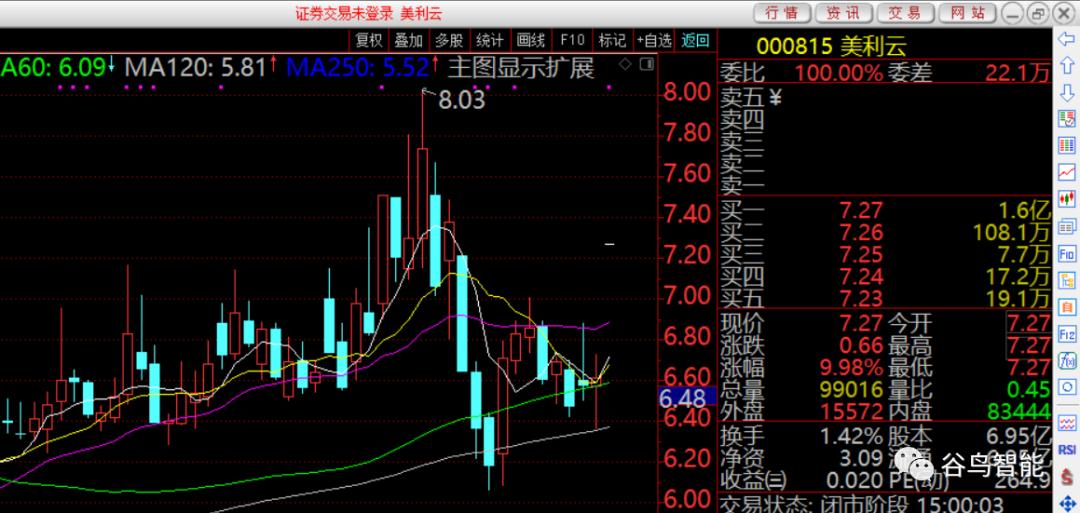The height and width of the screenshot is (513, 1080).
Task: Click the 返回 return button
Action: point(695,40)
